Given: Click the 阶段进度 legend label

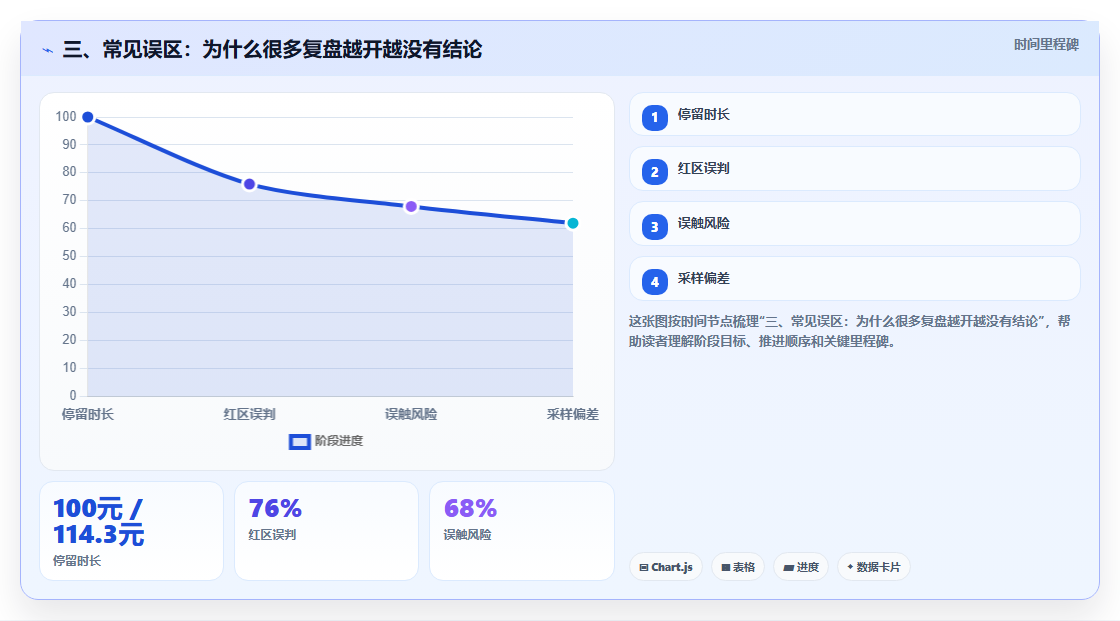Looking at the screenshot, I should coord(339,441).
